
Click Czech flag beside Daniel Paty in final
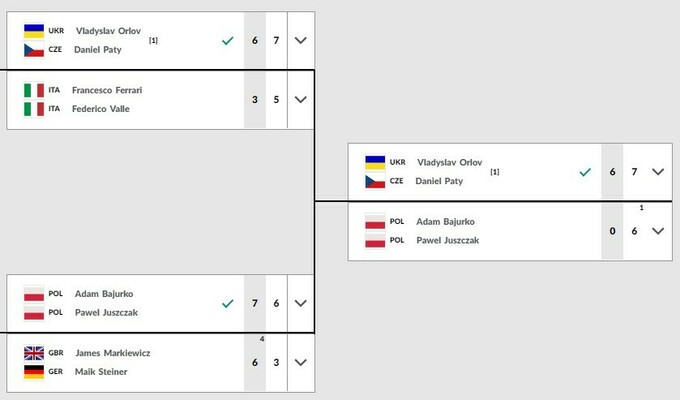coord(375,181)
